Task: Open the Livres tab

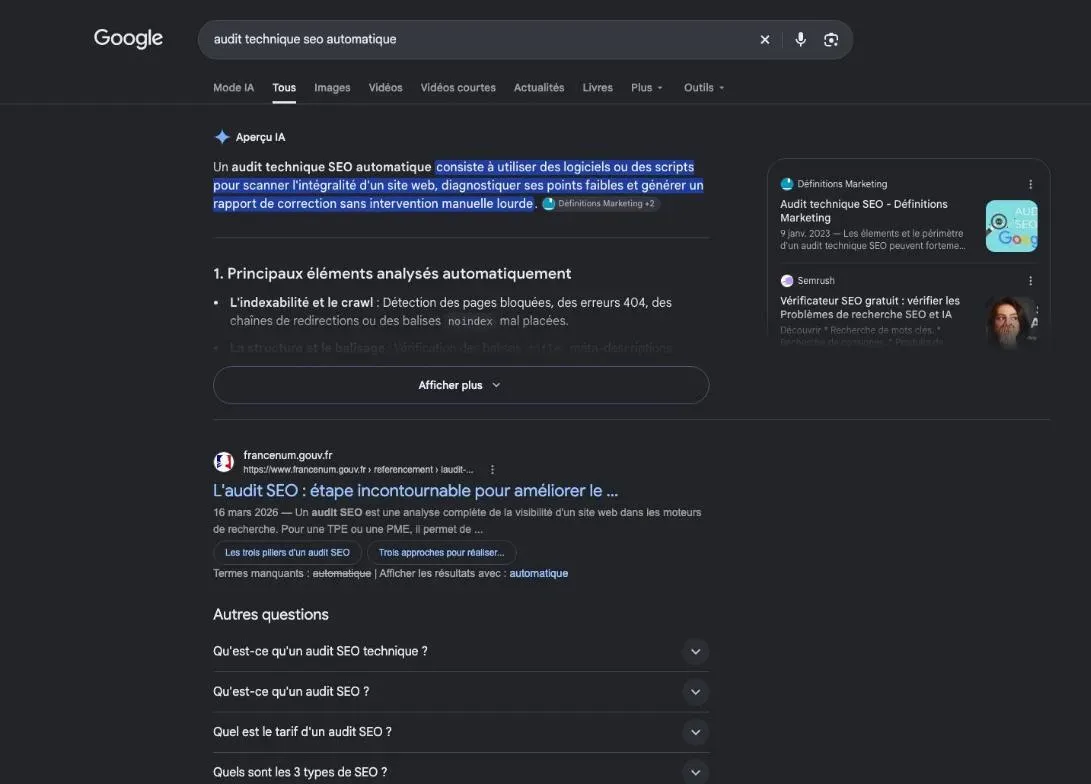Action: pyautogui.click(x=597, y=88)
